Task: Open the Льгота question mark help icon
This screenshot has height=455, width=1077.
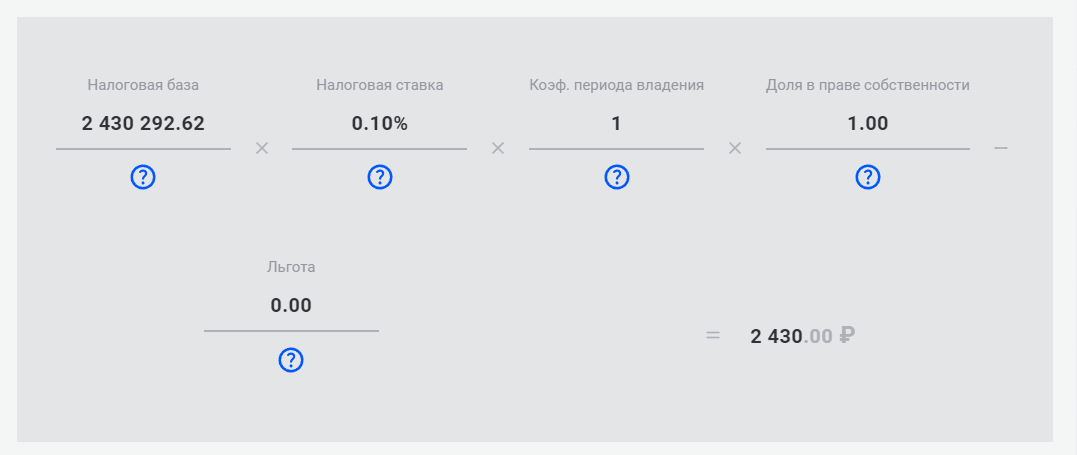Action: pyautogui.click(x=291, y=359)
